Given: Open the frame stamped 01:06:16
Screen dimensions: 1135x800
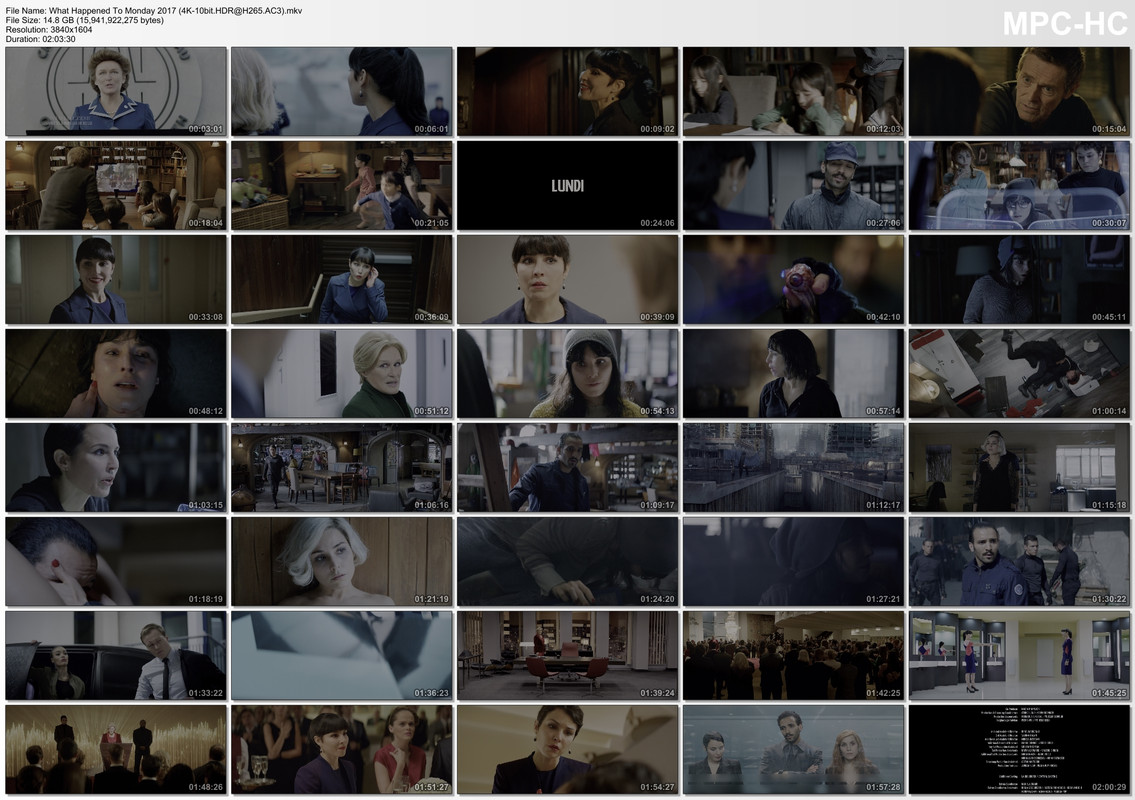Looking at the screenshot, I should pos(342,468).
